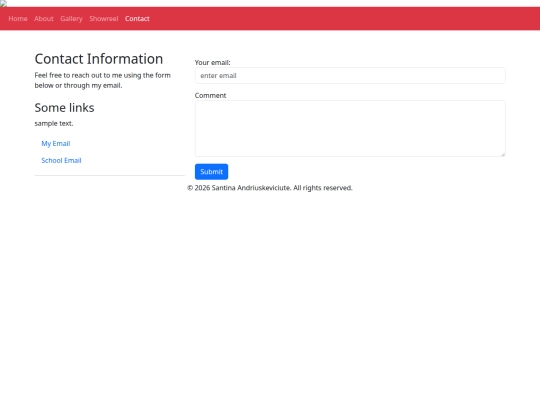Go to the About page
The image size is (540, 405).
(x=44, y=19)
